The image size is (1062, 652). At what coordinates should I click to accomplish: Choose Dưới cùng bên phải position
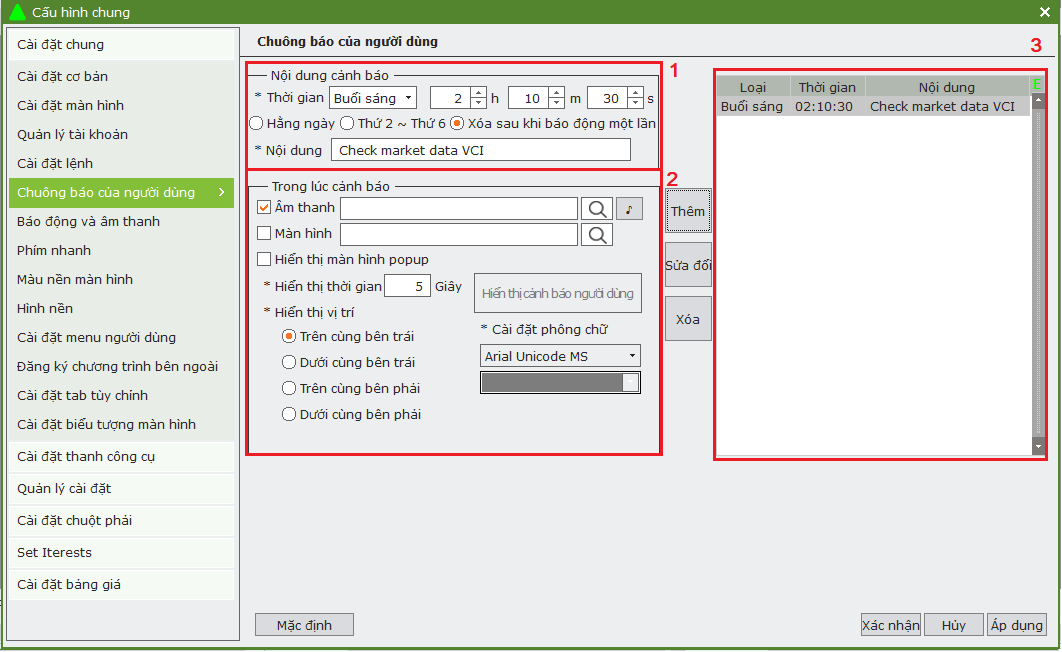click(290, 414)
